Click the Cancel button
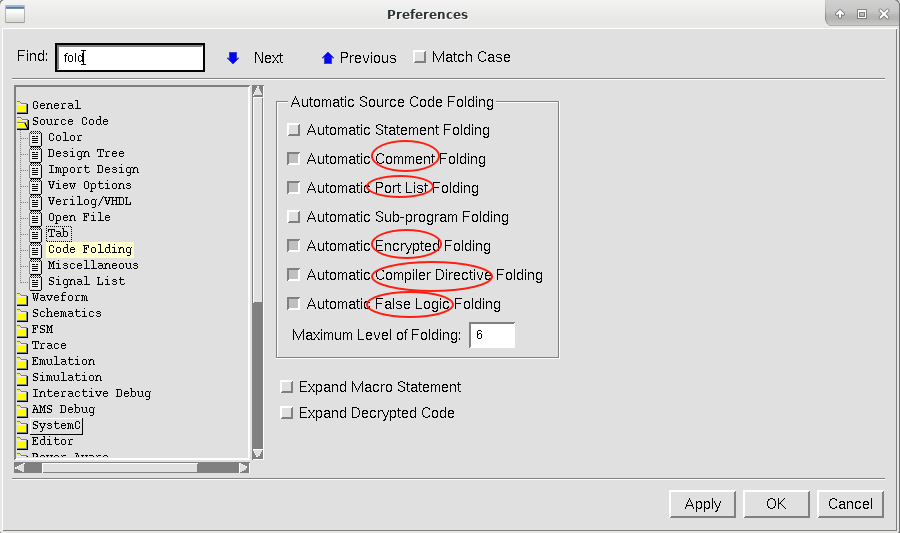This screenshot has height=533, width=900. [x=850, y=504]
